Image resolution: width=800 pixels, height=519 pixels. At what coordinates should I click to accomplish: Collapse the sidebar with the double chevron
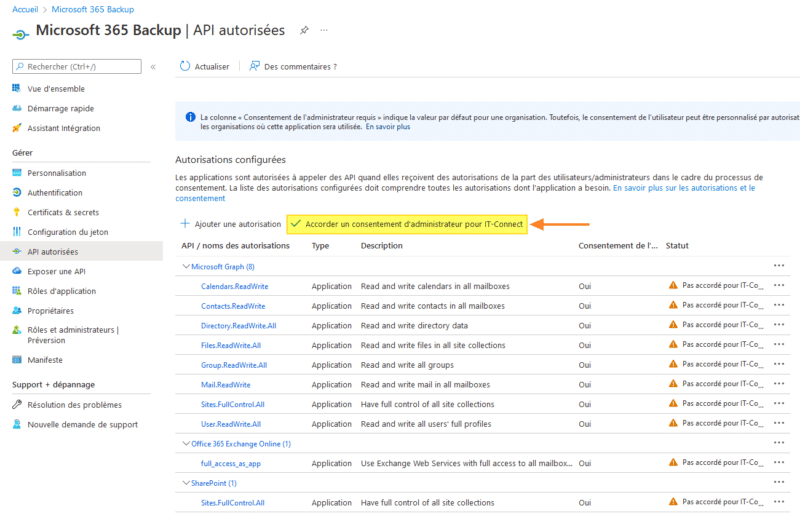tap(153, 67)
